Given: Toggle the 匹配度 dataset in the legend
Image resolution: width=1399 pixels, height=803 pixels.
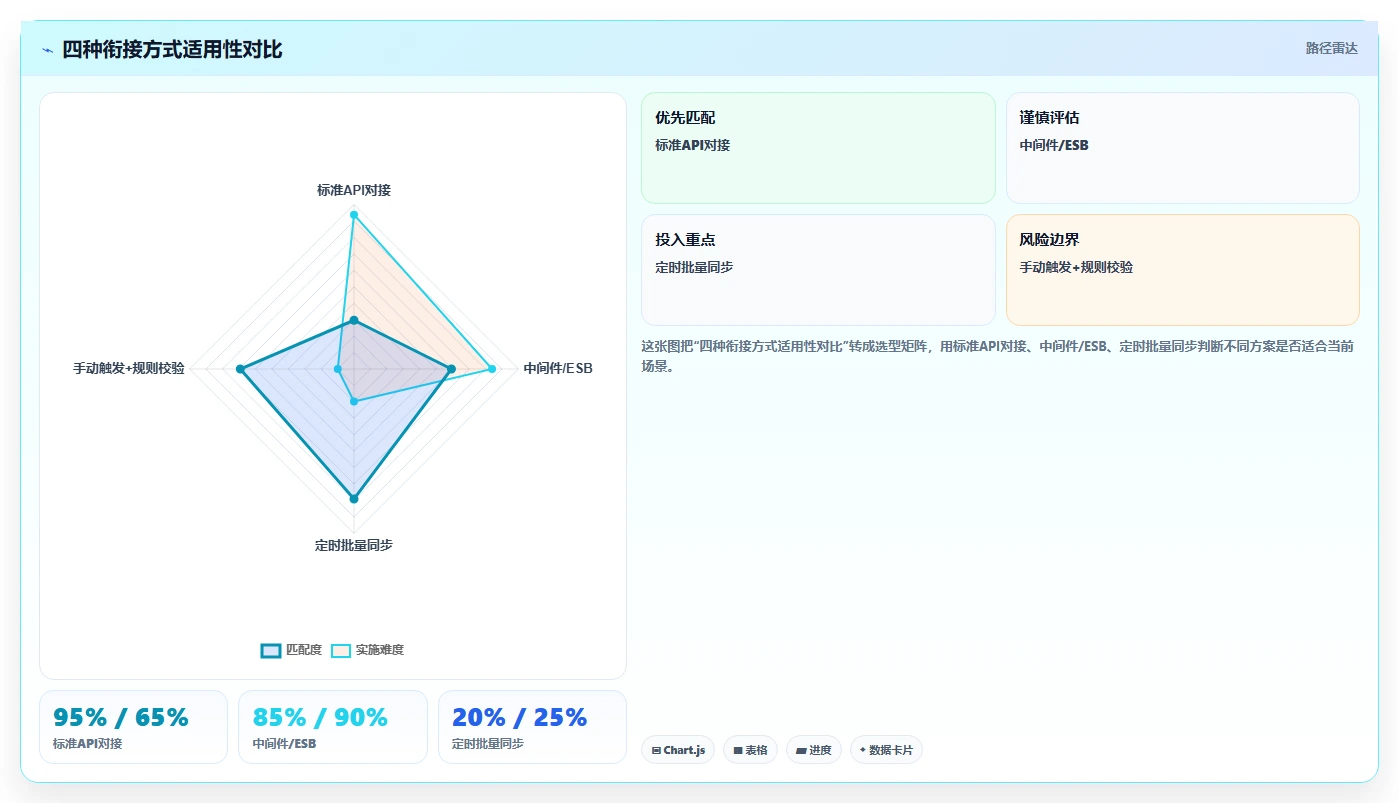Looking at the screenshot, I should coord(291,650).
